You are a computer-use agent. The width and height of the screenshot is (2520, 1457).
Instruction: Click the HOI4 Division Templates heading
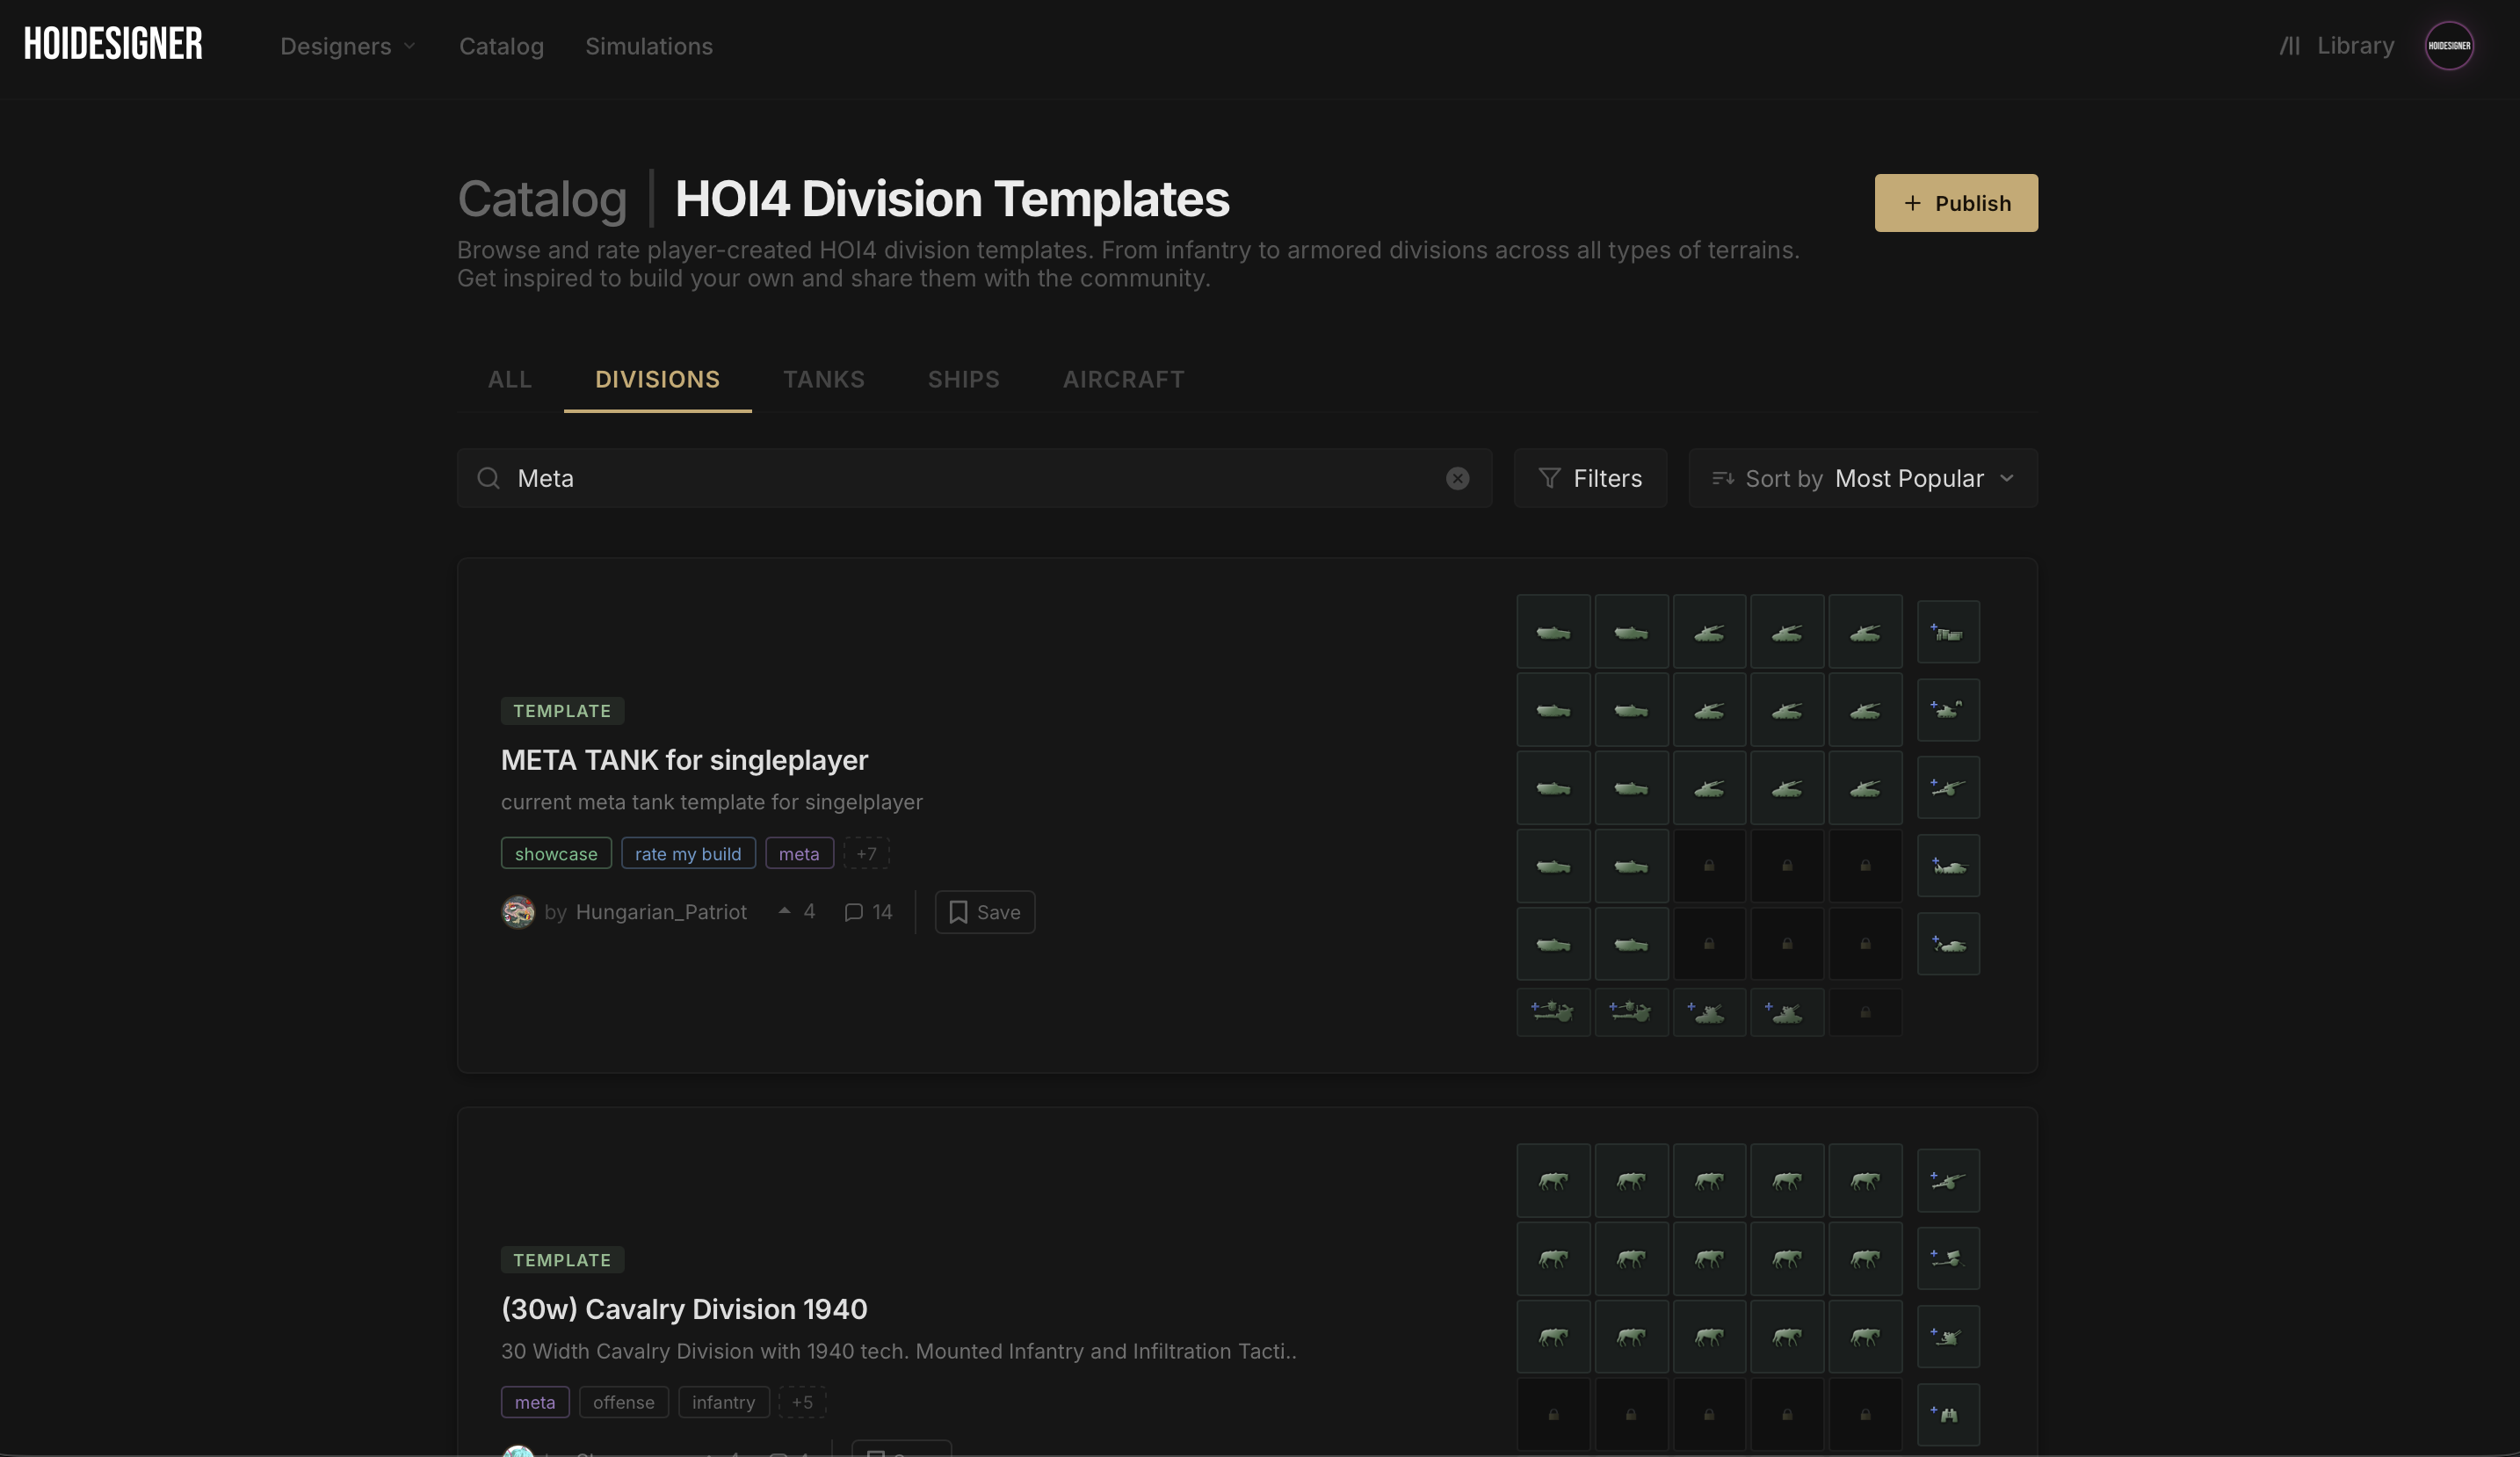952,199
